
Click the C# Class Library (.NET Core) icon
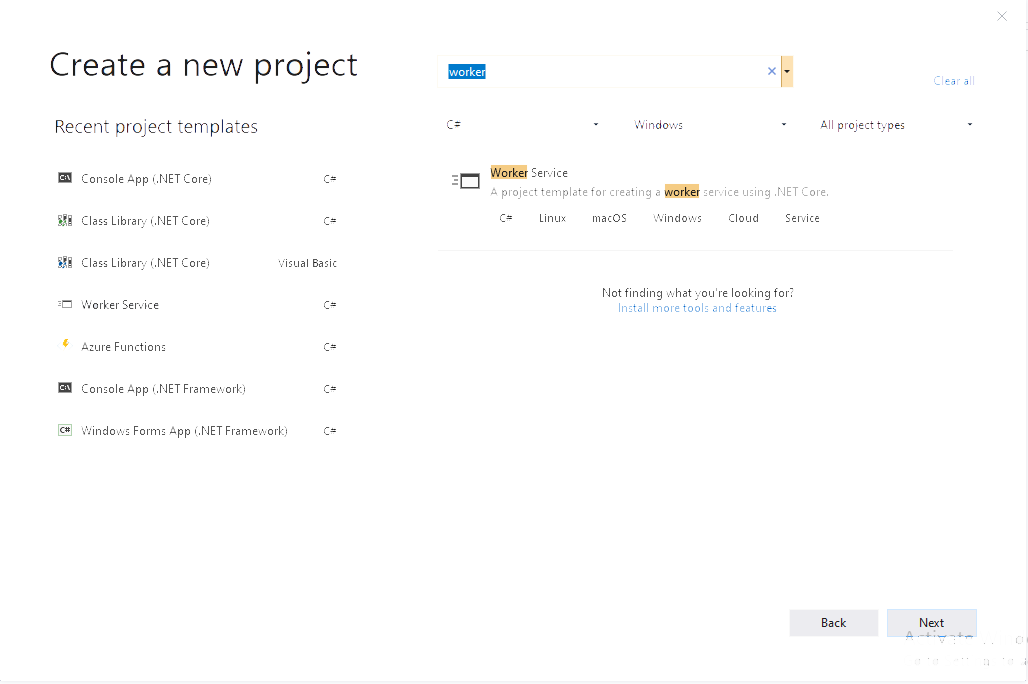tap(65, 220)
